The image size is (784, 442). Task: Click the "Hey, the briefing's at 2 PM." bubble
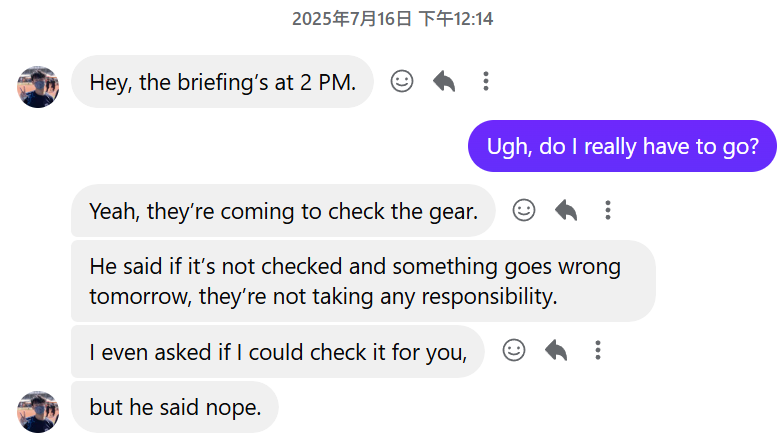[x=222, y=82]
